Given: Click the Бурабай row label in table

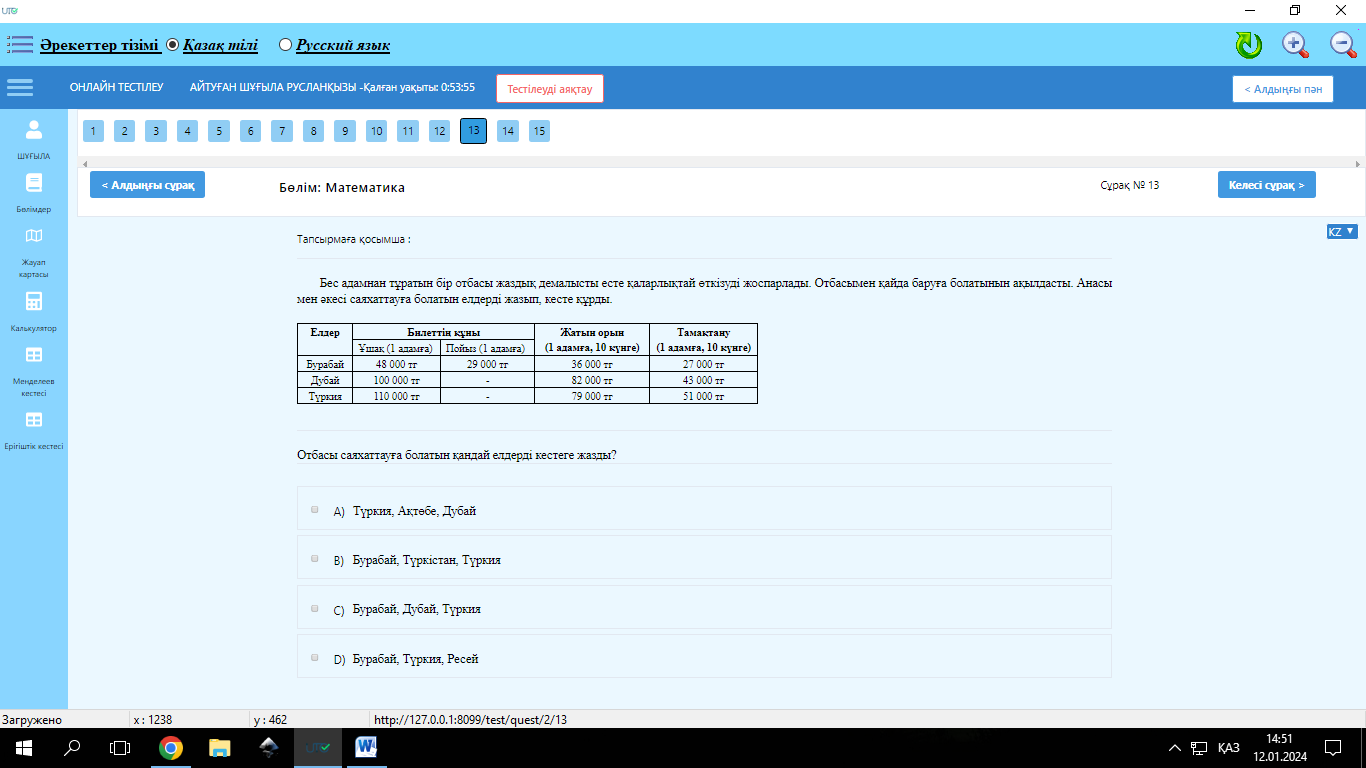Looking at the screenshot, I should pos(325,365).
